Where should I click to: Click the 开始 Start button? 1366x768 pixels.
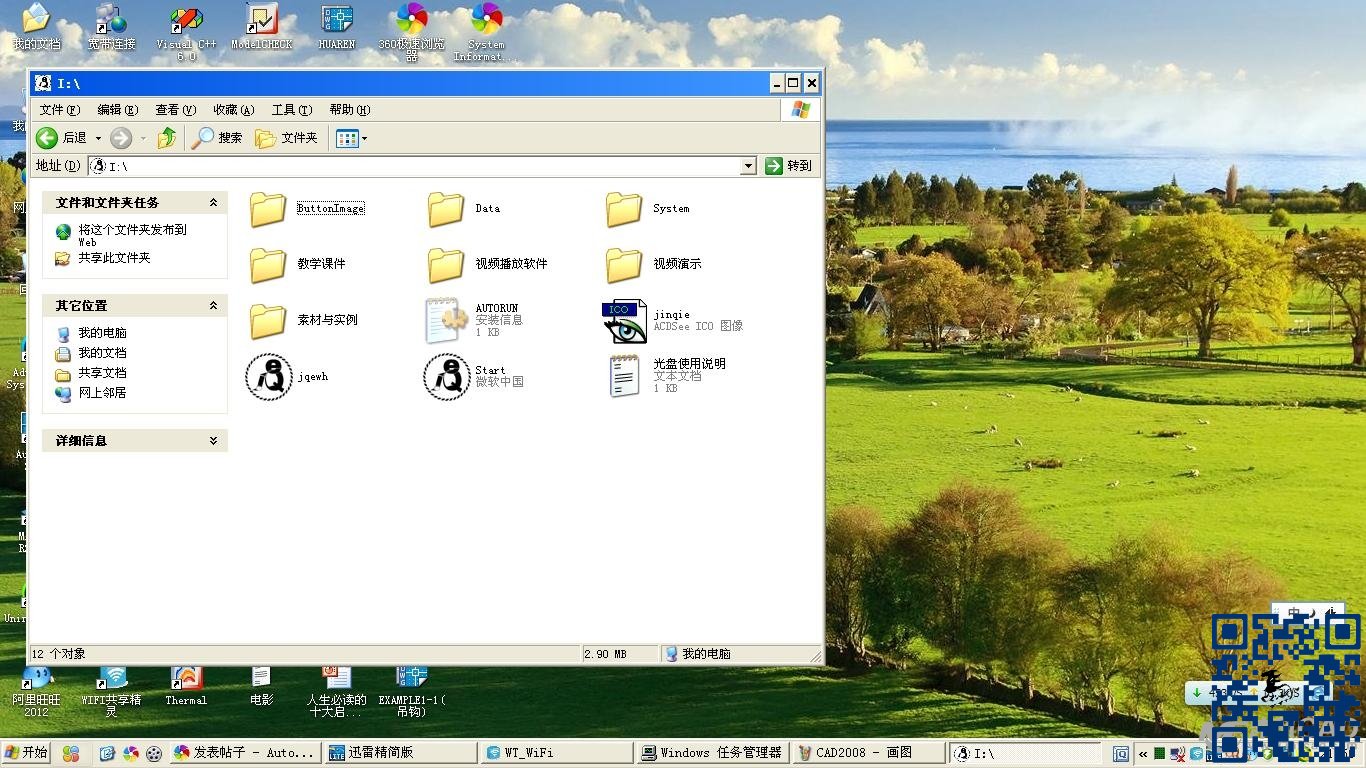click(27, 753)
